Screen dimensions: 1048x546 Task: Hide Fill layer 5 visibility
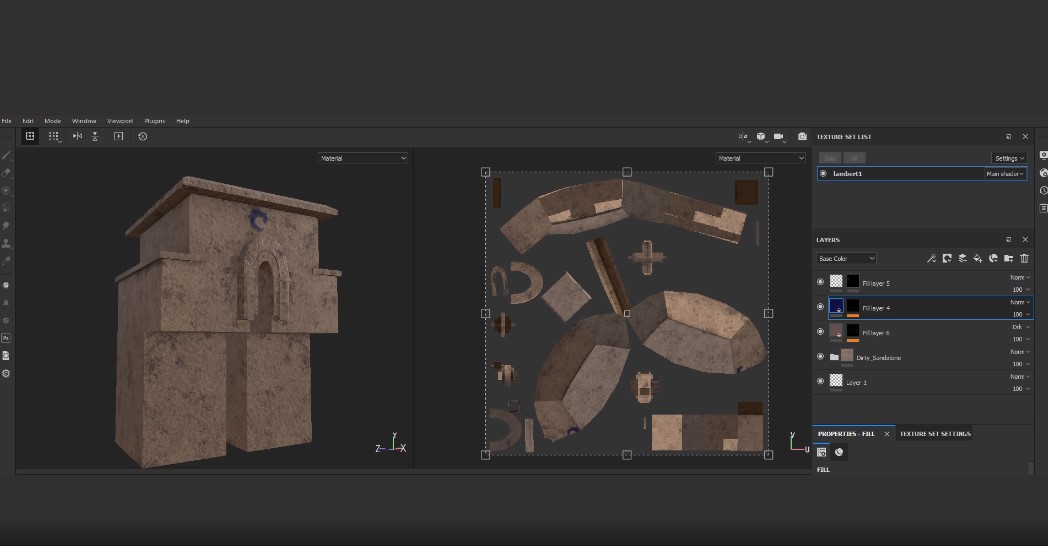click(821, 283)
